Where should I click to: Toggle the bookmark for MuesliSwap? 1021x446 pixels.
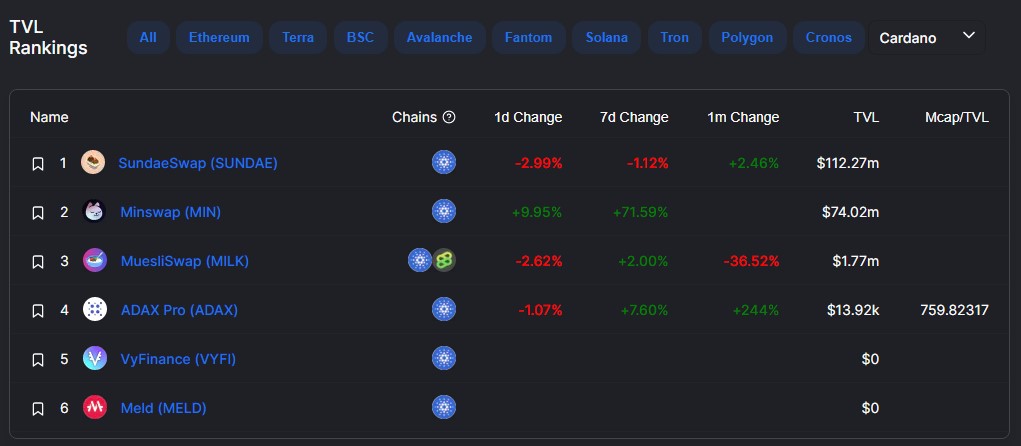point(38,262)
